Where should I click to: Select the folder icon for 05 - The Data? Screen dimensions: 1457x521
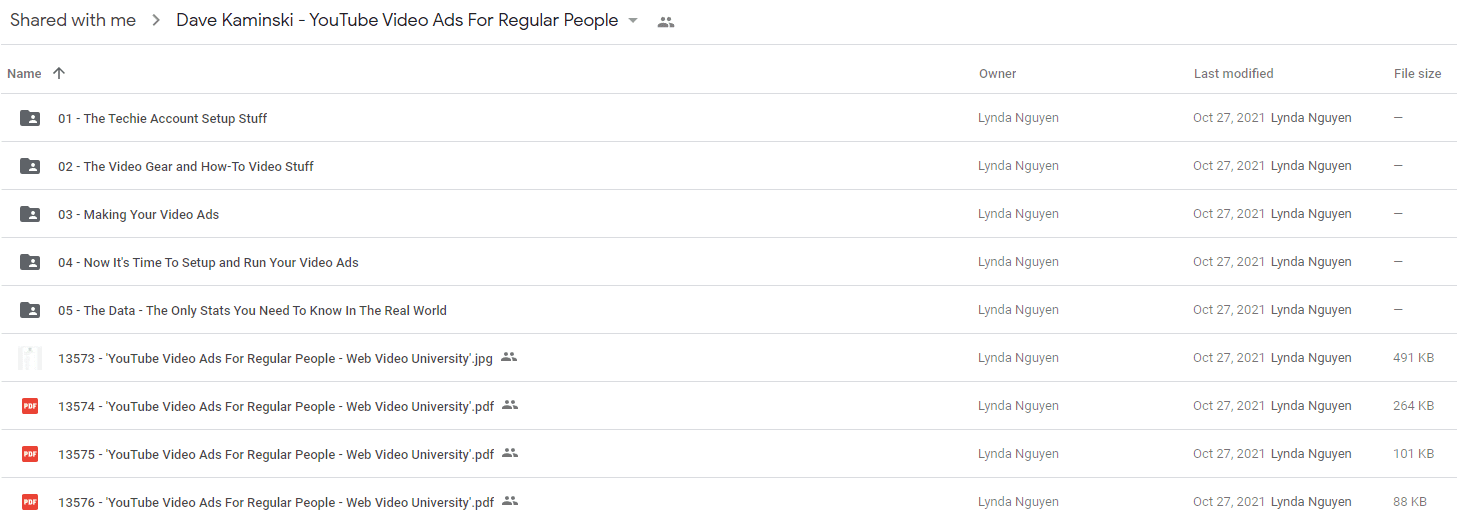point(30,310)
